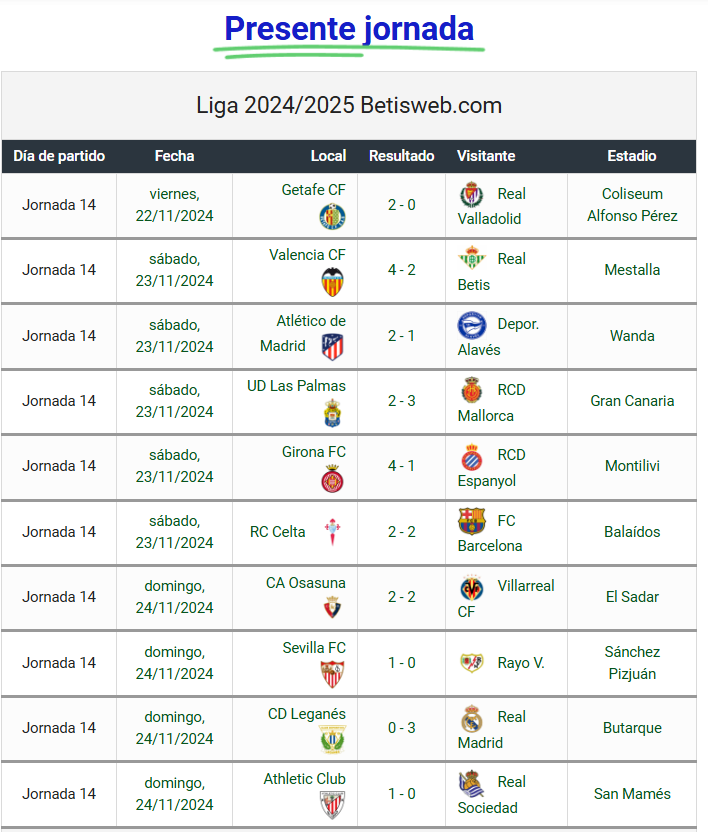Click the Real Sociedad crest
Viewport: 708px width, 832px height.
pyautogui.click(x=472, y=784)
